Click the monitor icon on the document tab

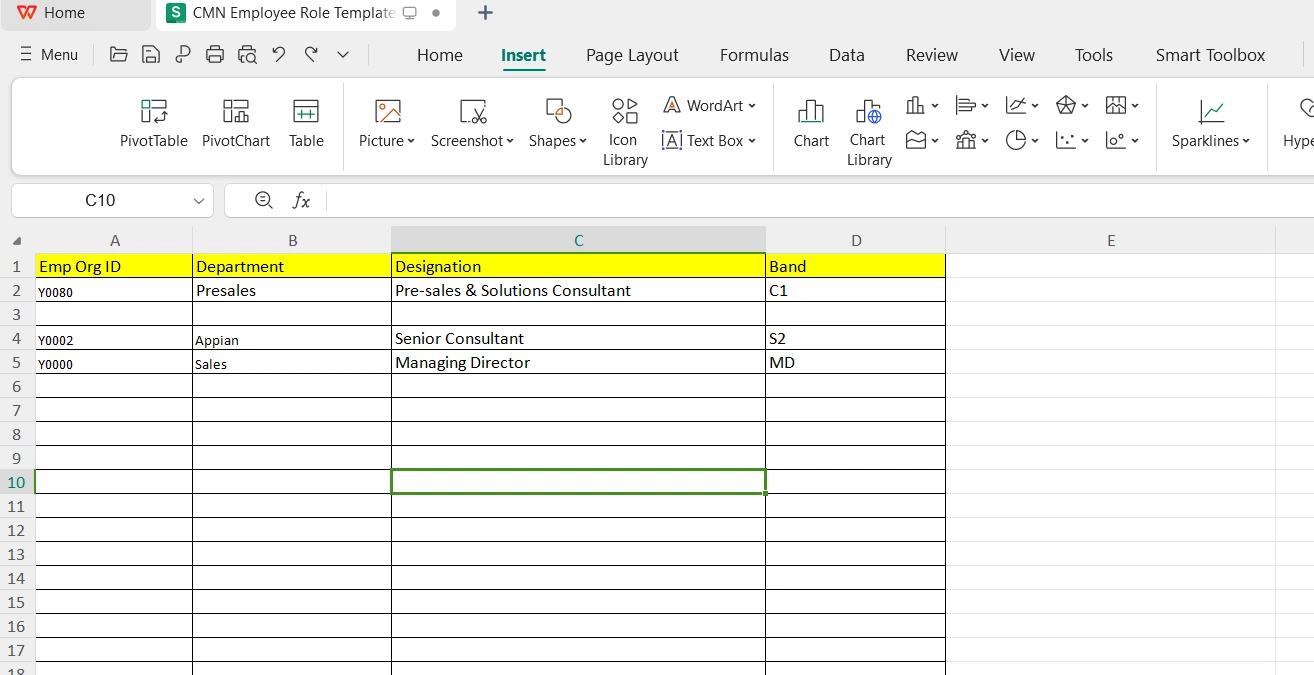click(x=409, y=13)
